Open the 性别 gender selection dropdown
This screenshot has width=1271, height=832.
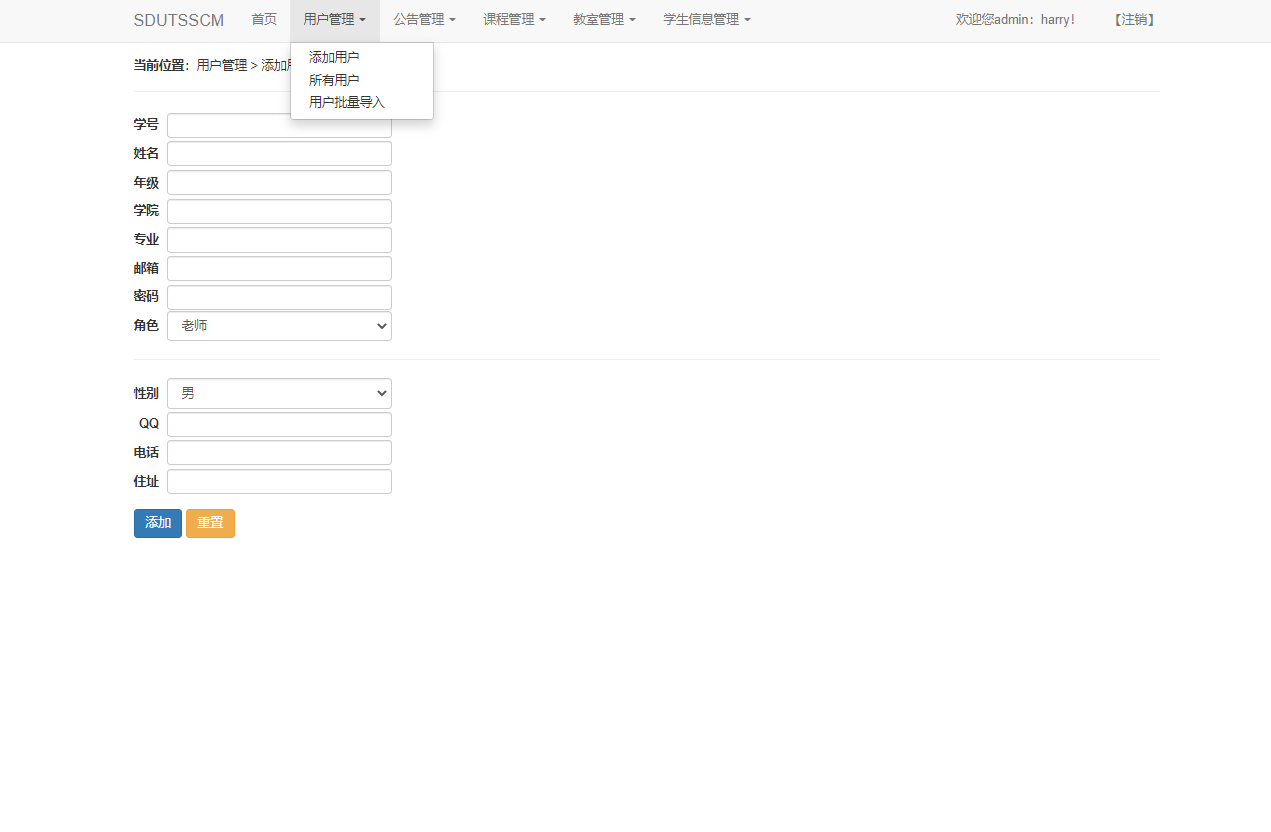pos(278,392)
